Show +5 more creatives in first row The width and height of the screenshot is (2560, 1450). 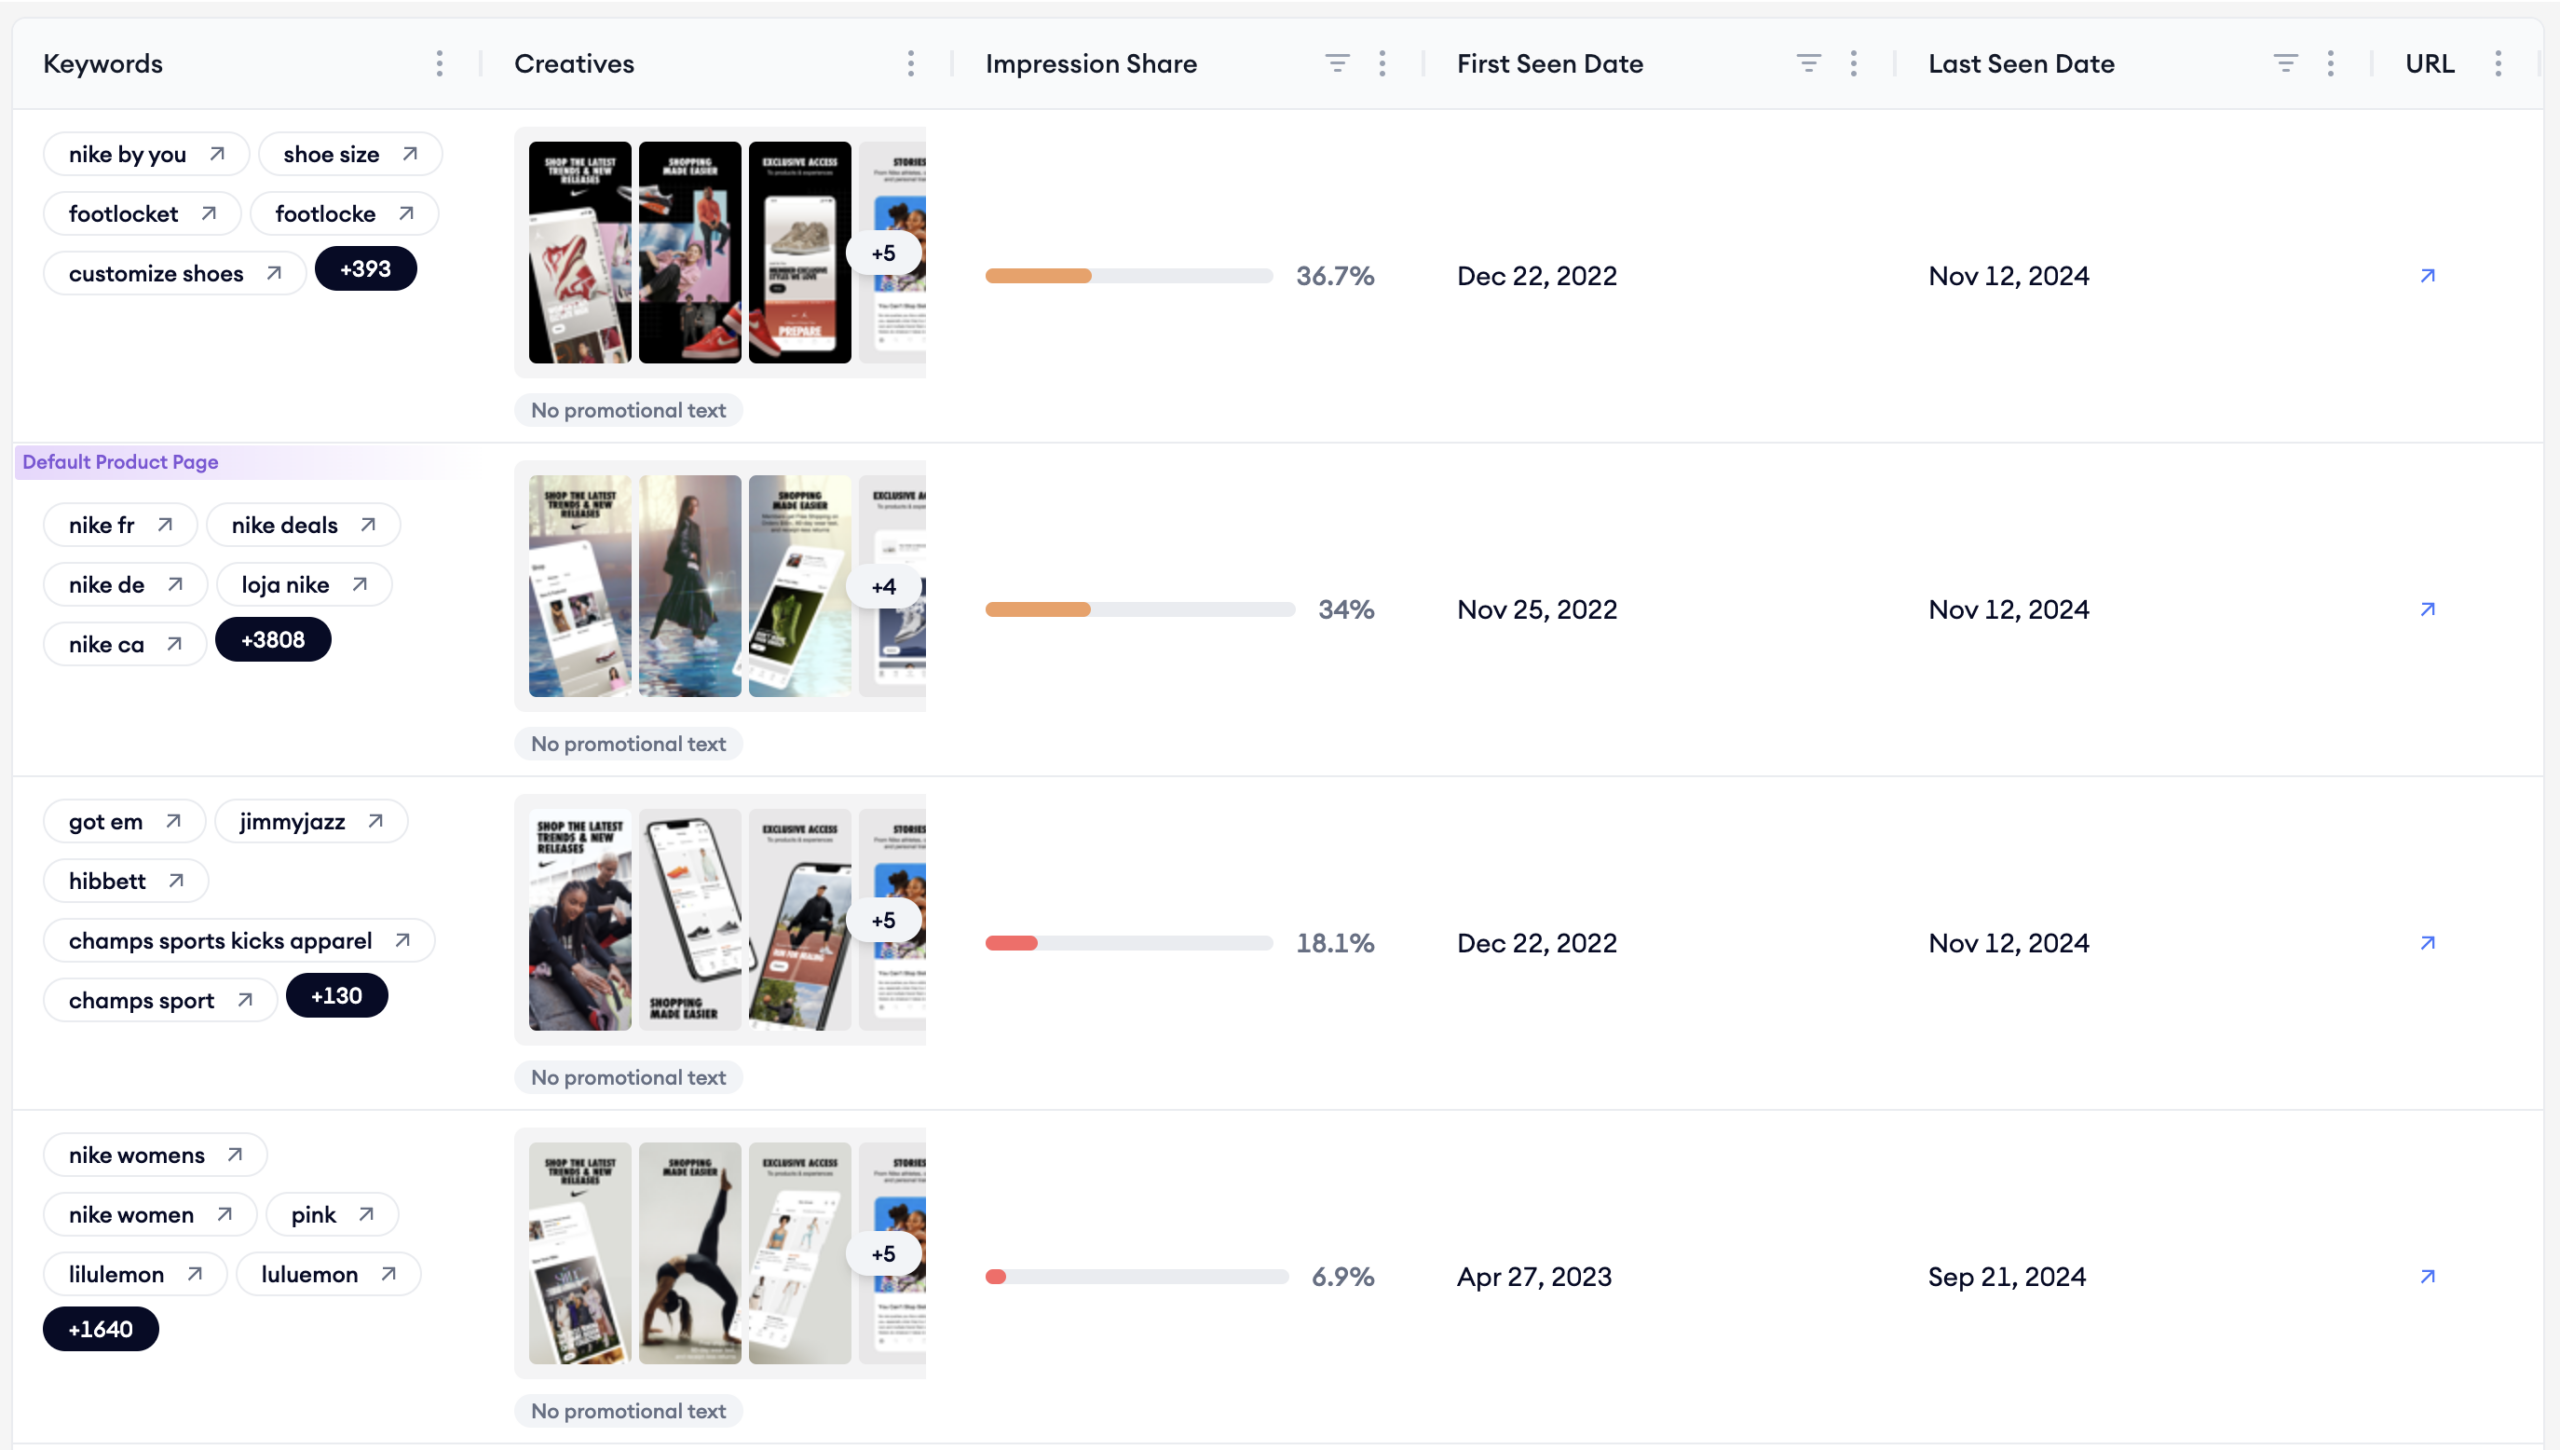pos(883,253)
